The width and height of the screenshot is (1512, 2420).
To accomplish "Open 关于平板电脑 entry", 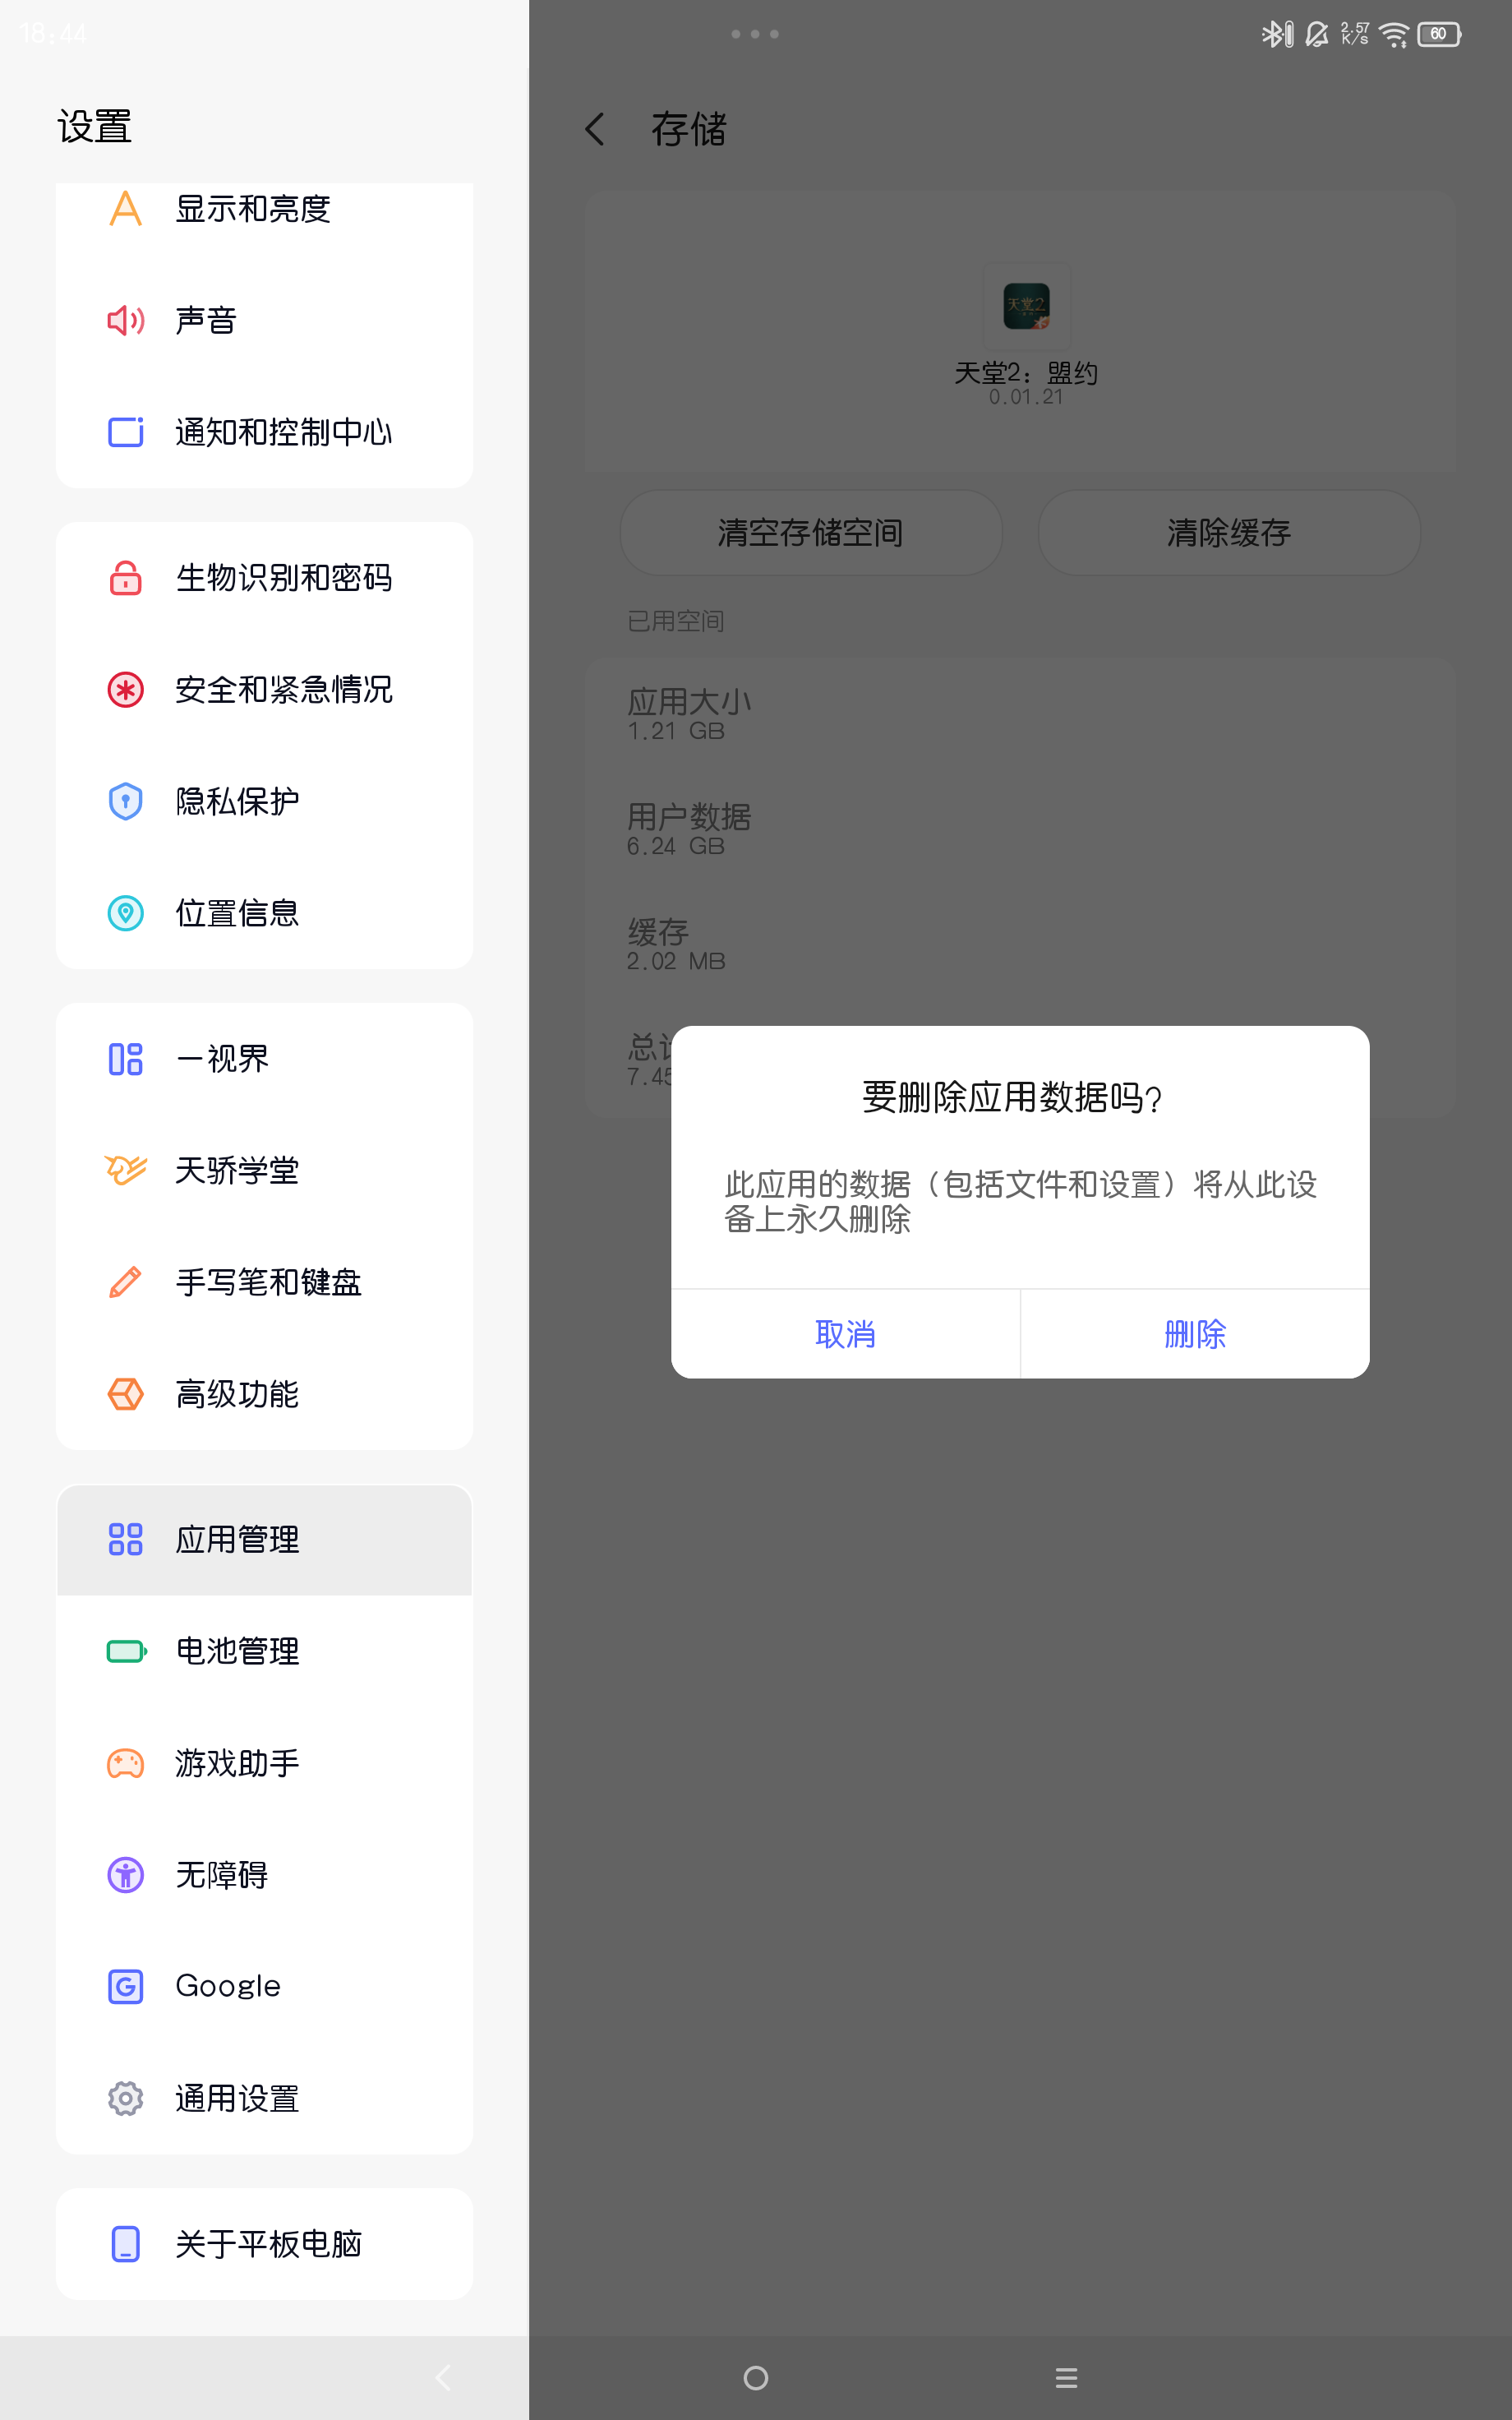I will click(264, 2244).
